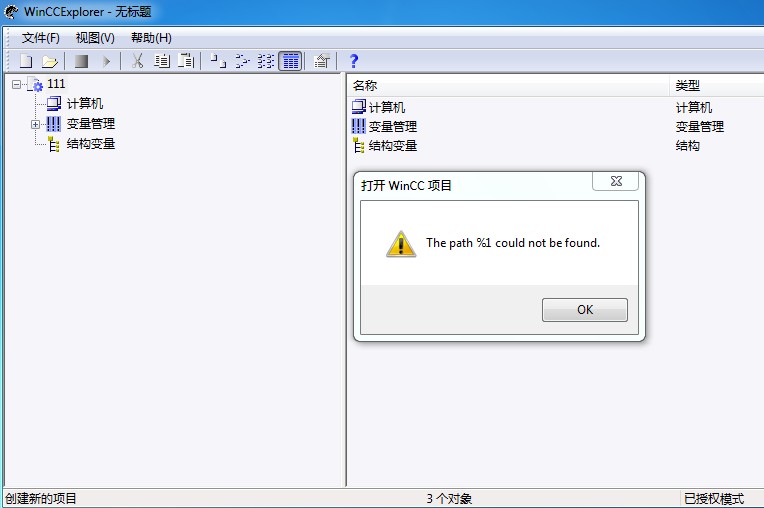The image size is (764, 508).
Task: Toggle the details view button
Action: [290, 61]
